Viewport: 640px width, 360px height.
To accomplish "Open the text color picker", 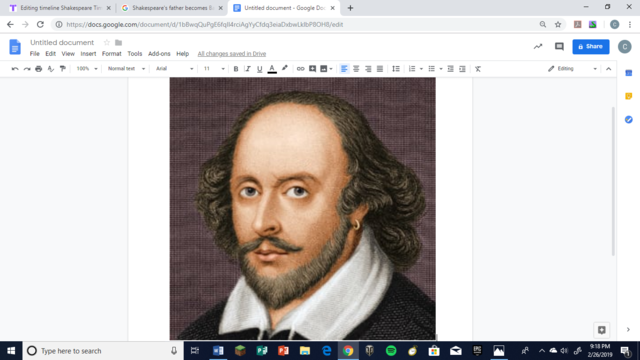I will click(x=272, y=69).
